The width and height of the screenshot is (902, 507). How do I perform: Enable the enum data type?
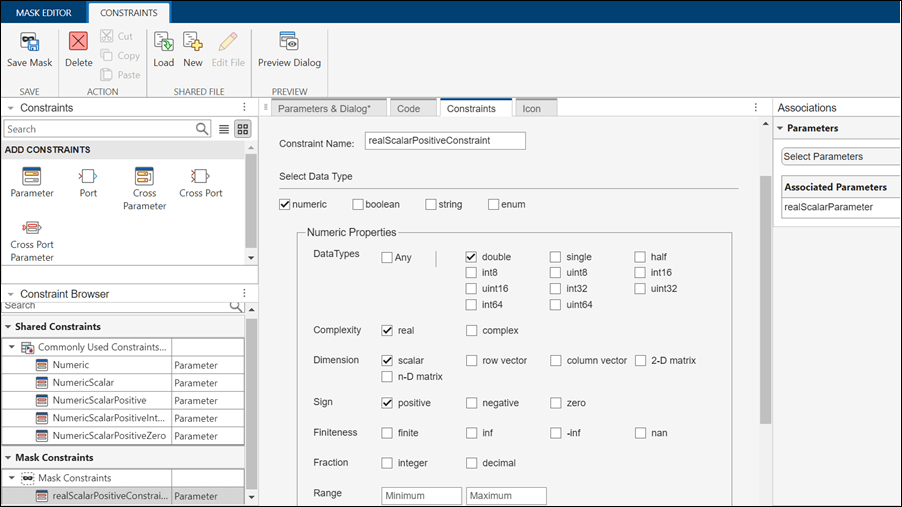494,204
